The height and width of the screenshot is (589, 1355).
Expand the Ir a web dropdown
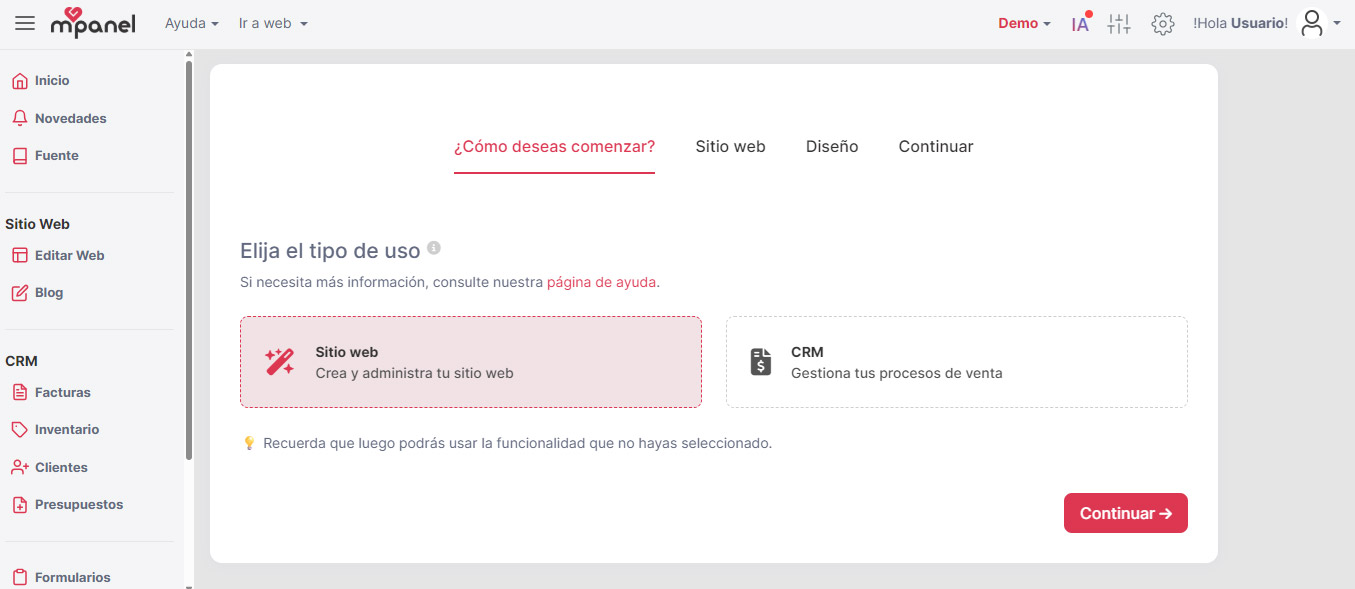(273, 23)
